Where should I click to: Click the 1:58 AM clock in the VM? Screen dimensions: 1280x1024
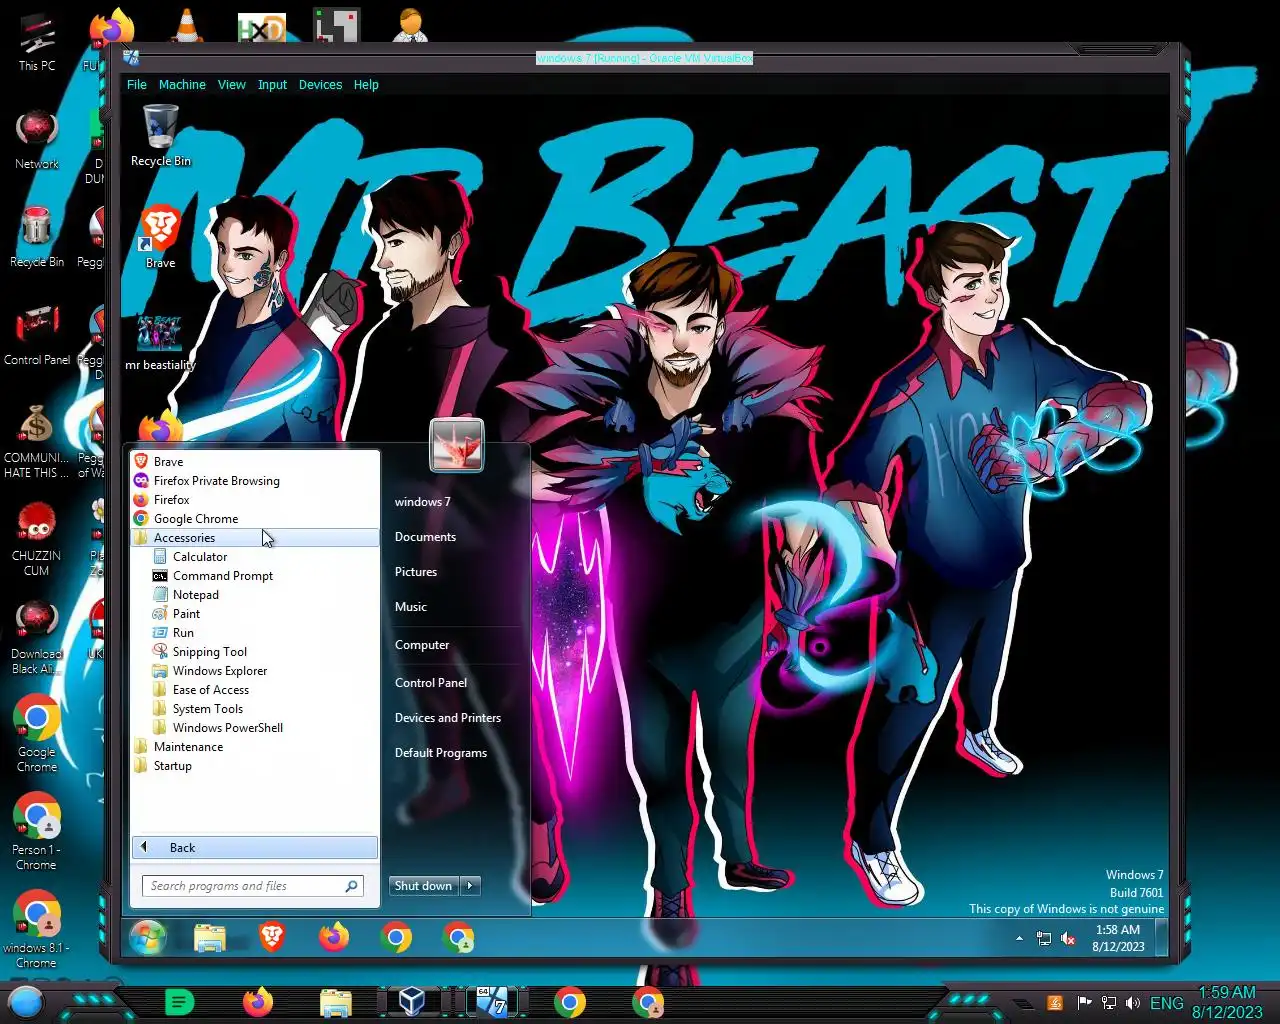click(x=1118, y=938)
